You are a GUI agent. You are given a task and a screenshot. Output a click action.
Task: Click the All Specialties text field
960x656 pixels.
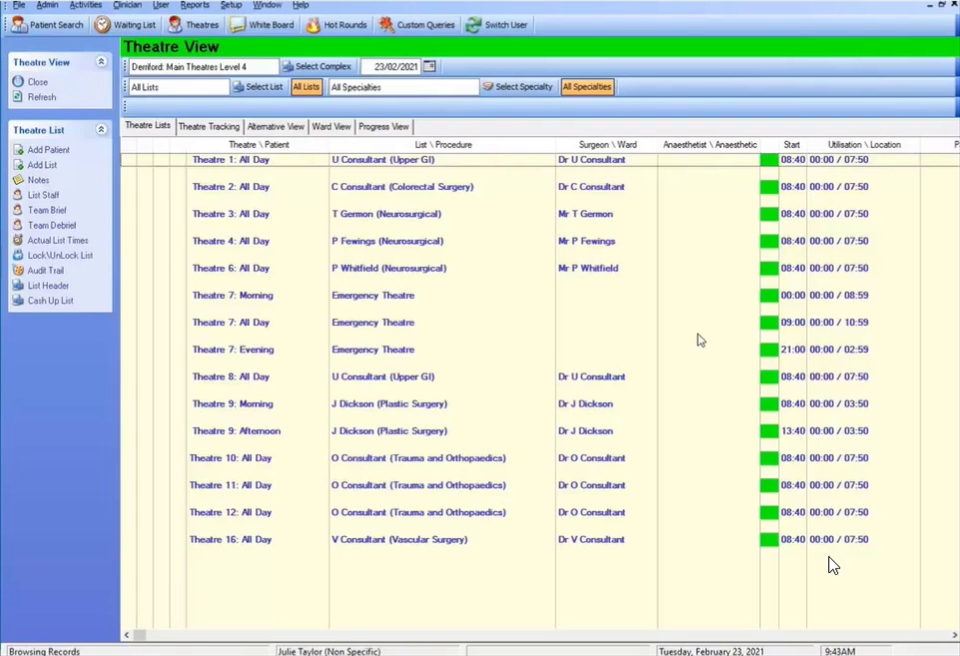pyautogui.click(x=403, y=87)
